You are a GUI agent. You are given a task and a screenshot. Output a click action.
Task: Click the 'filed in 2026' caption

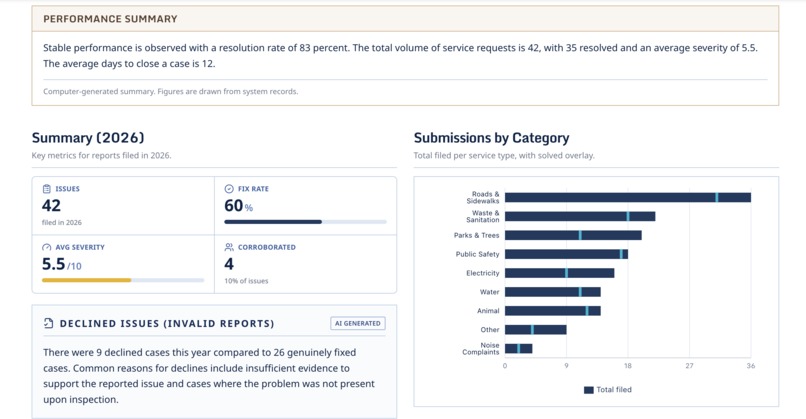pos(62,223)
